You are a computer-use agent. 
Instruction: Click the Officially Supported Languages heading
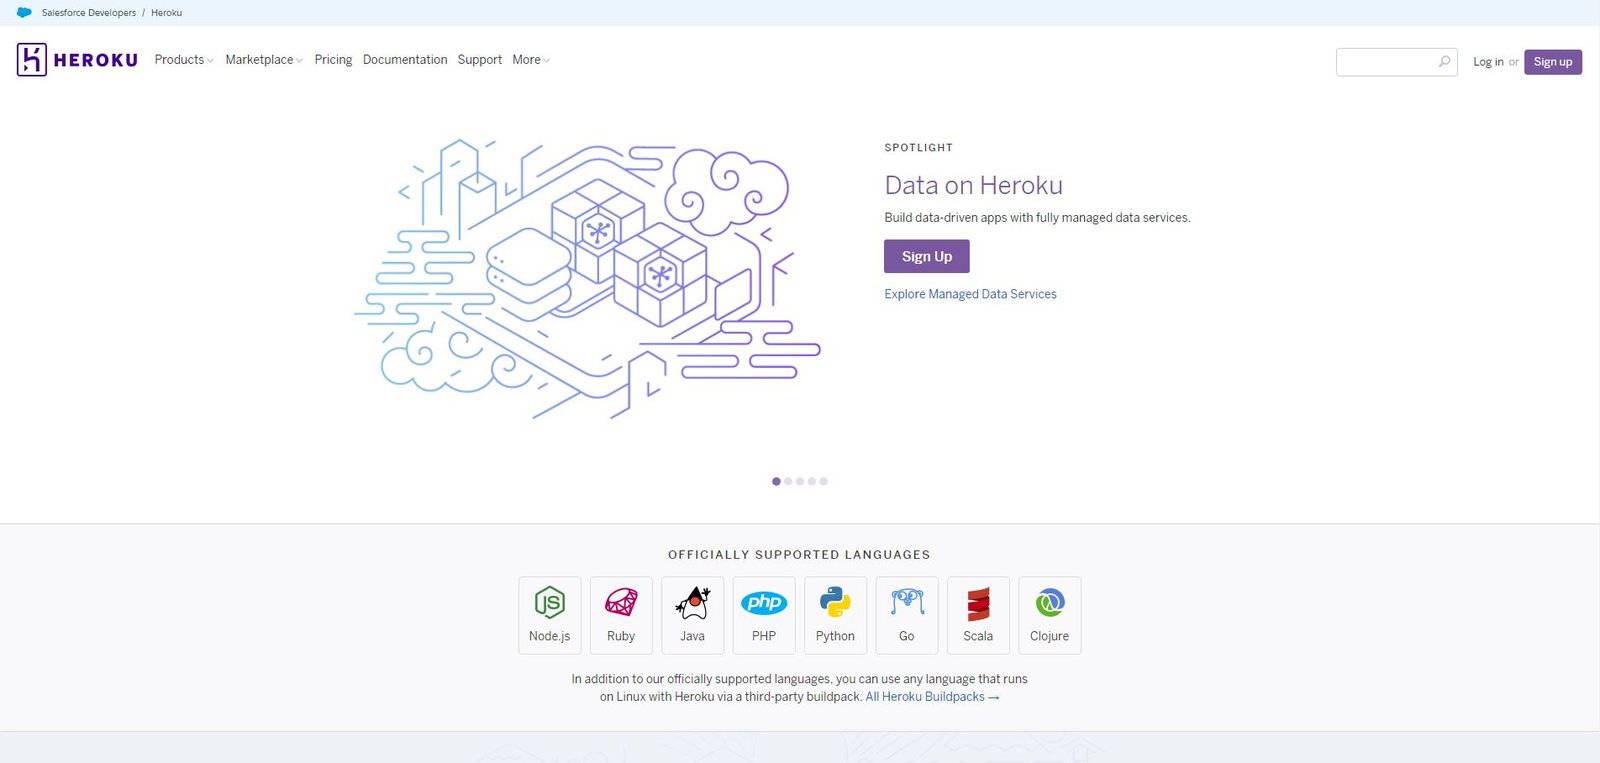pyautogui.click(x=799, y=555)
